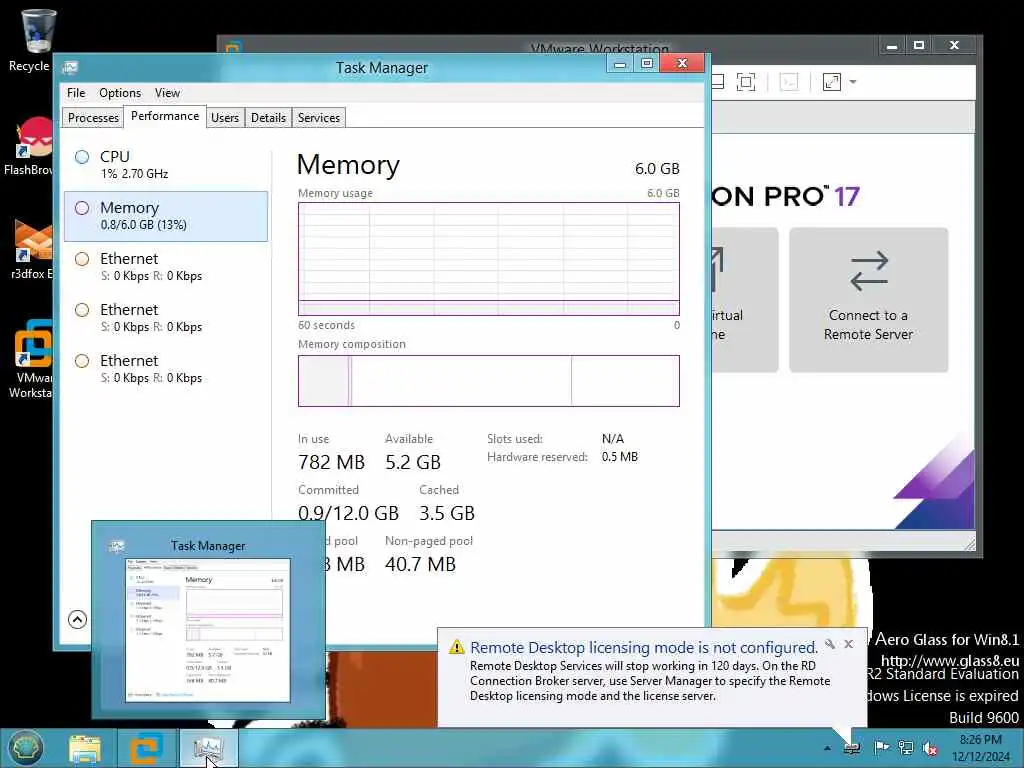Image resolution: width=1024 pixels, height=768 pixels.
Task: Select the CPU performance item
Action: pyautogui.click(x=166, y=165)
